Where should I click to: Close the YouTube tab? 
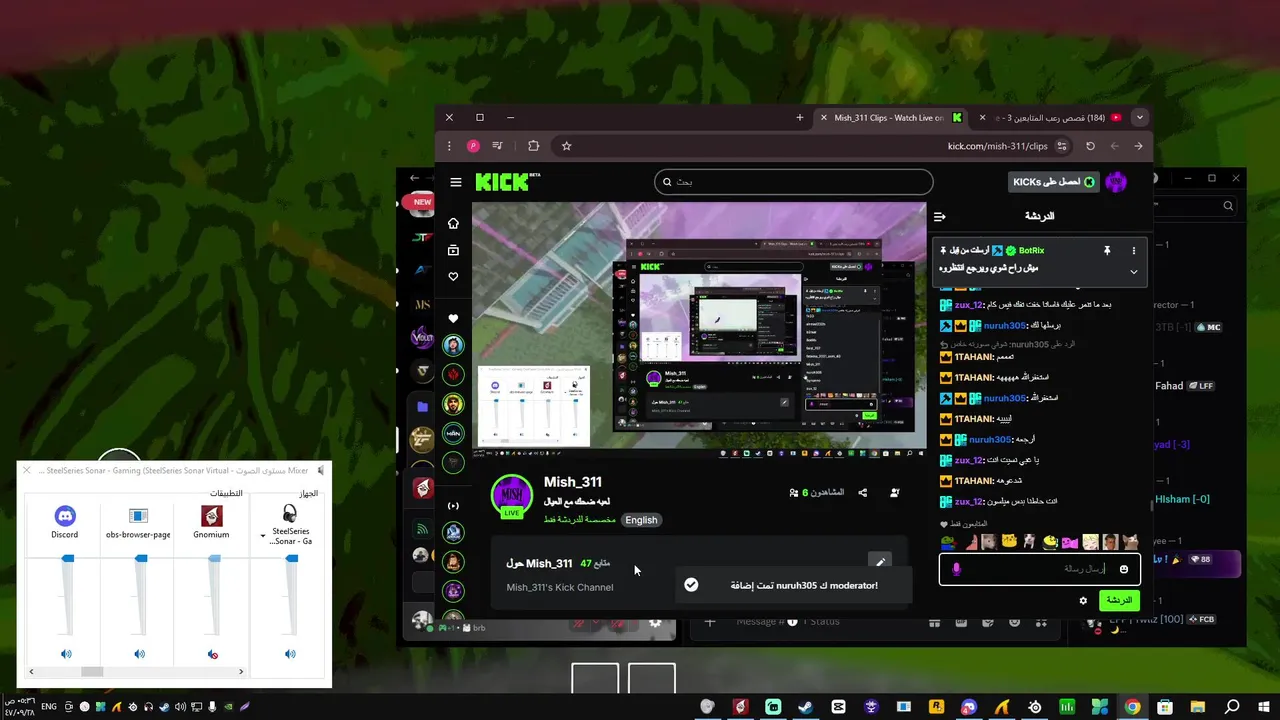click(x=983, y=117)
